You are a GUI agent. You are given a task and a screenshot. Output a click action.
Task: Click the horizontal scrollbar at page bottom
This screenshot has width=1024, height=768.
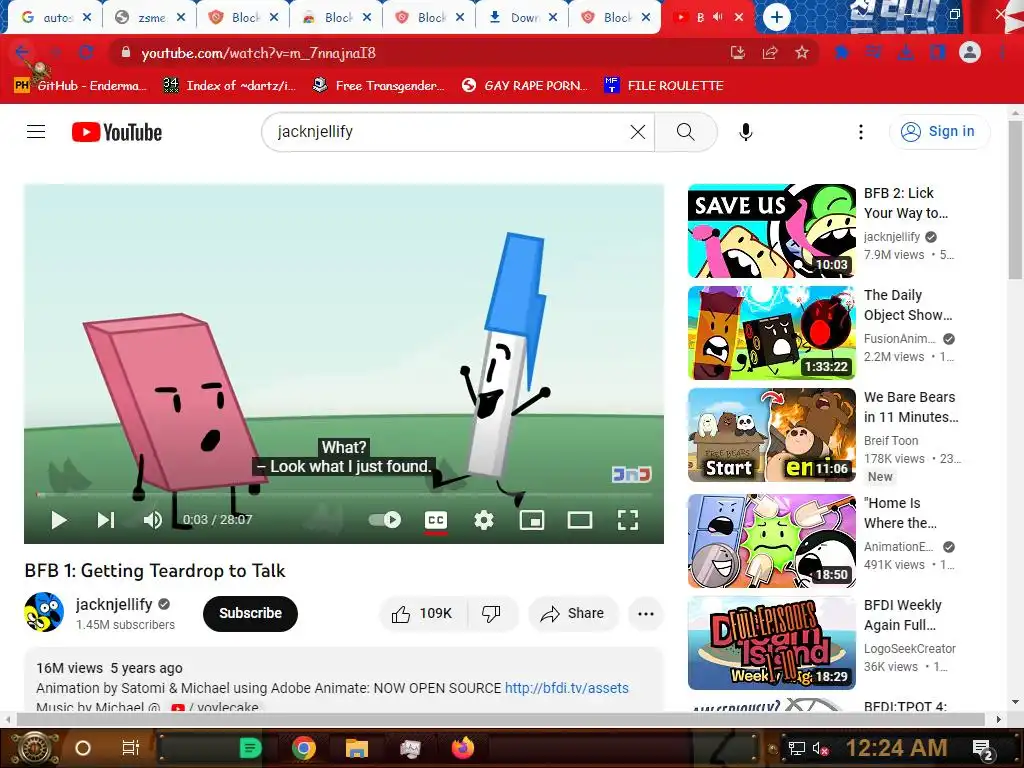click(x=500, y=719)
